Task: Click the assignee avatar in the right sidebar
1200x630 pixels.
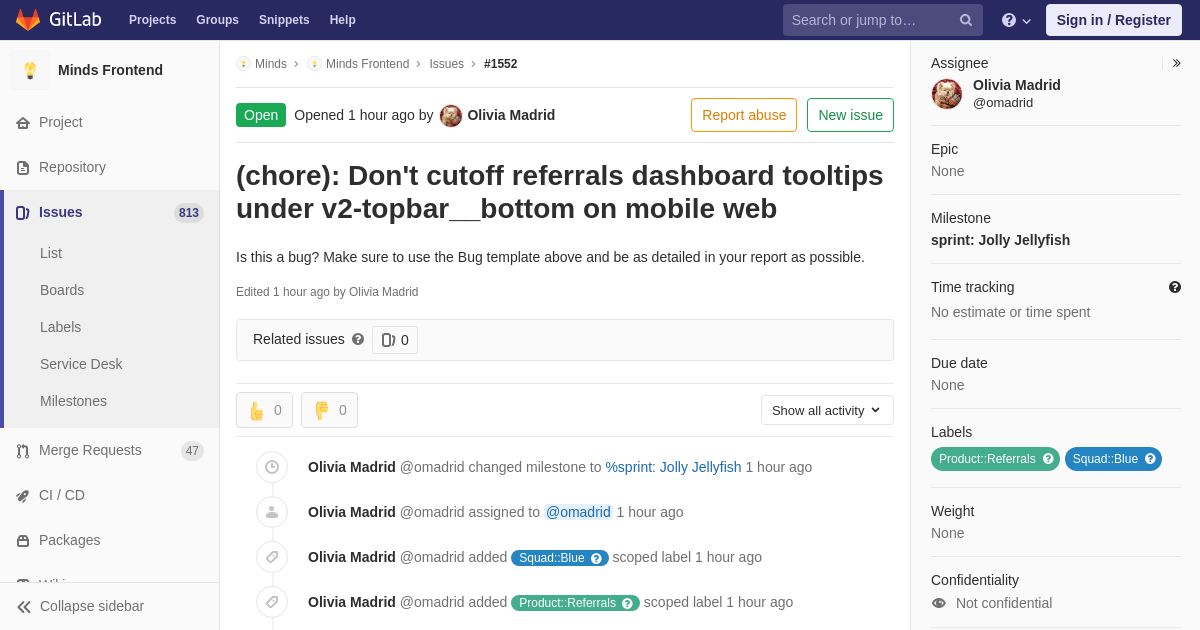Action: point(947,94)
